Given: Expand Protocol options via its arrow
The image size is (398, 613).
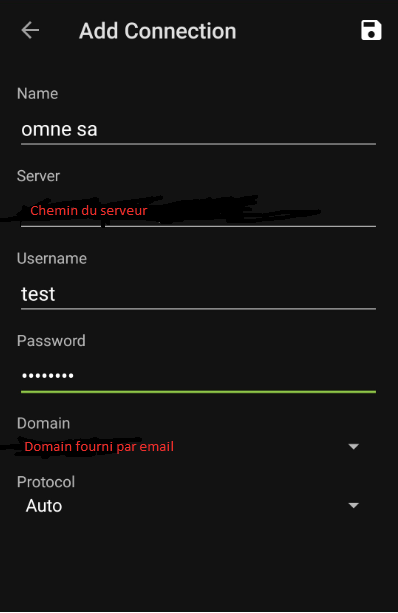Looking at the screenshot, I should tap(353, 505).
